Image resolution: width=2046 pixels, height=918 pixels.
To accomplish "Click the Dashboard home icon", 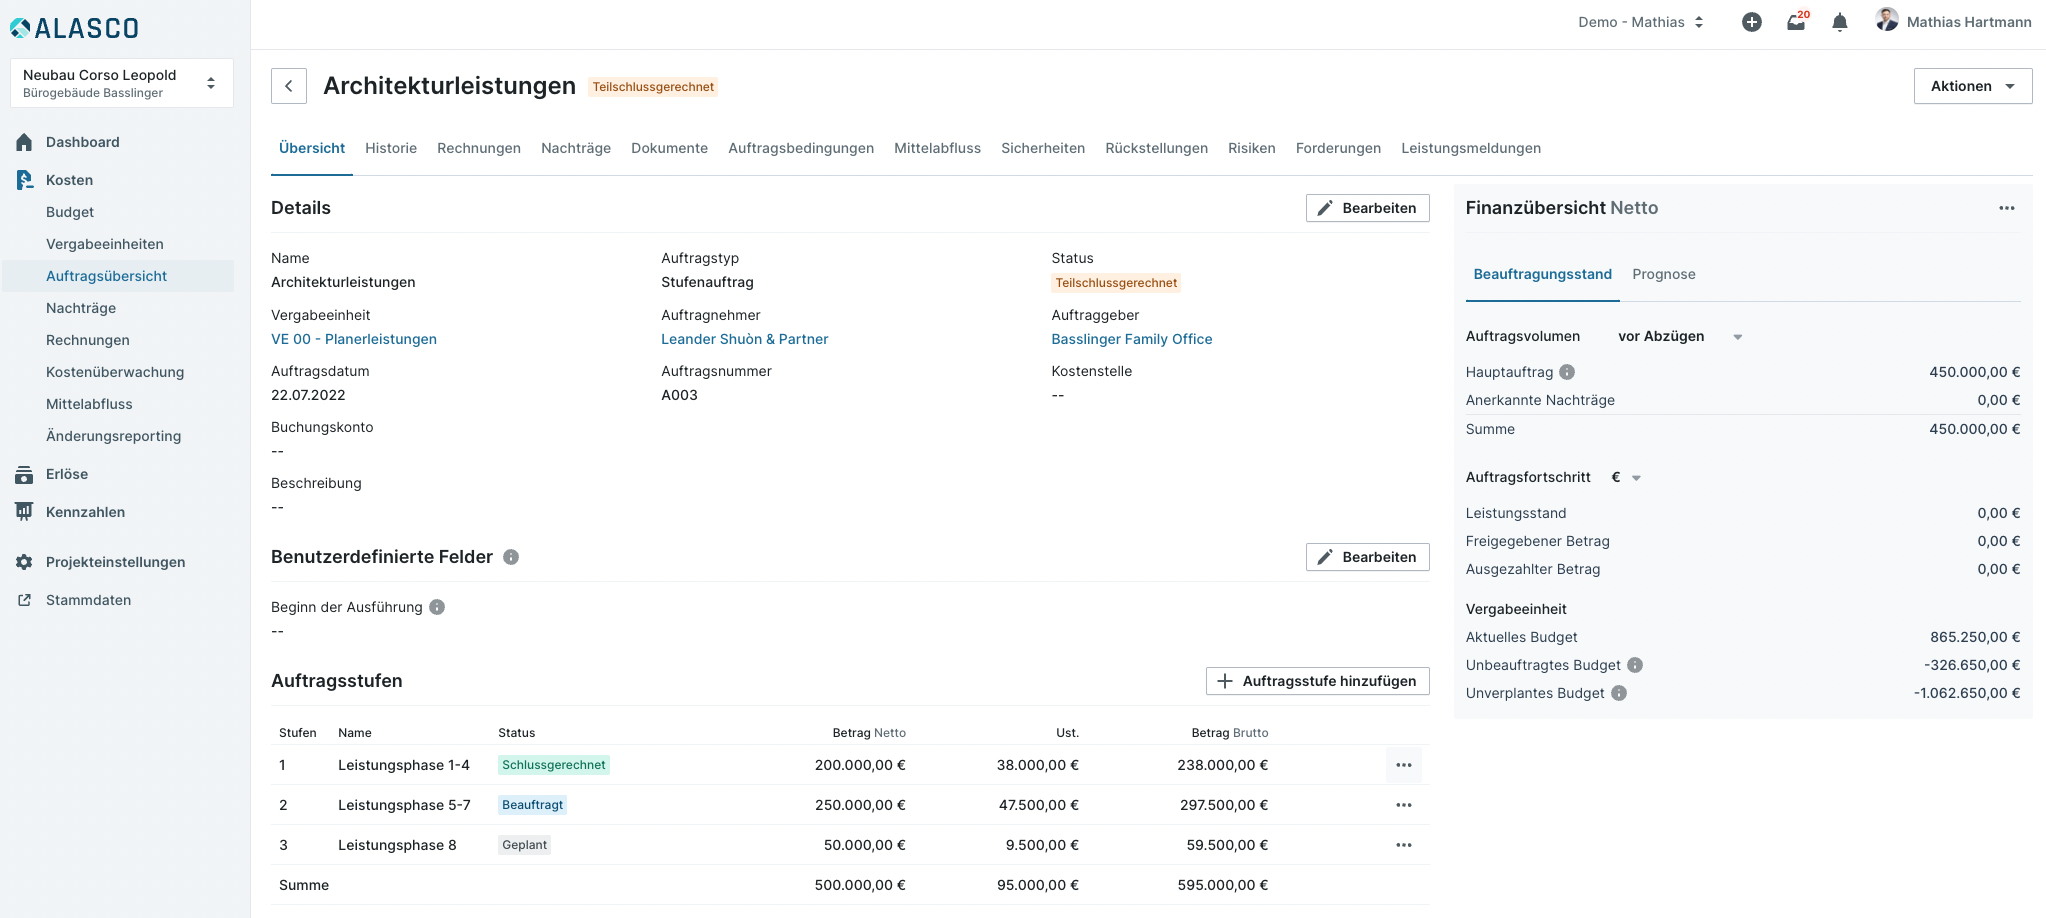I will 25,142.
